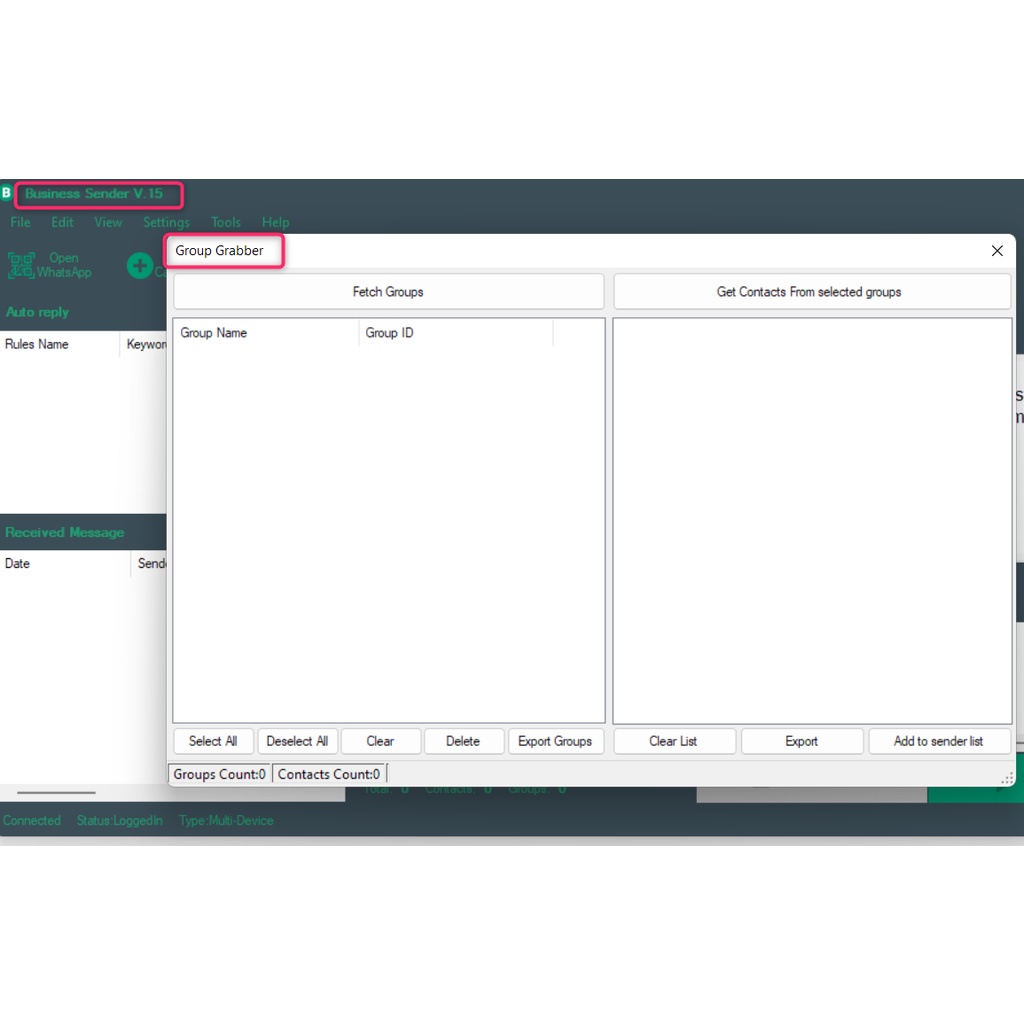Open the View menu
The height and width of the screenshot is (1024, 1024).
(108, 222)
